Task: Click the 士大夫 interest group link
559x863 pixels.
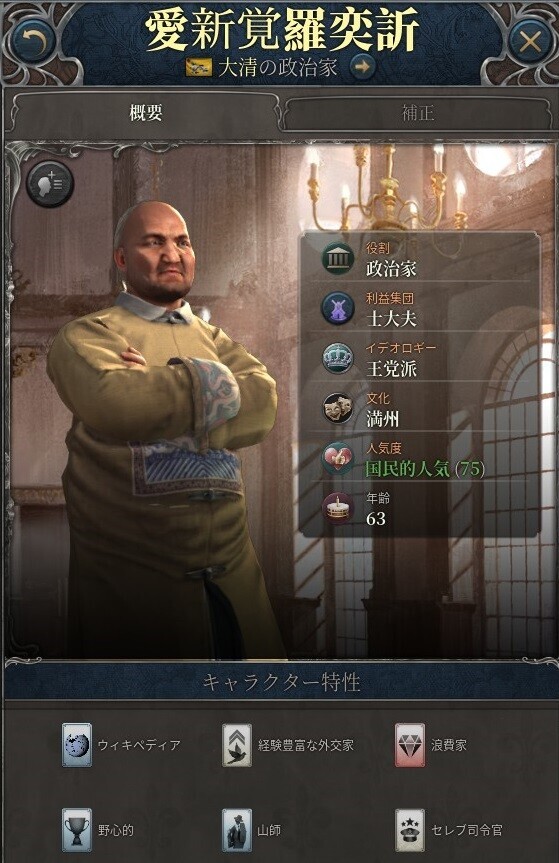Action: tap(391, 319)
